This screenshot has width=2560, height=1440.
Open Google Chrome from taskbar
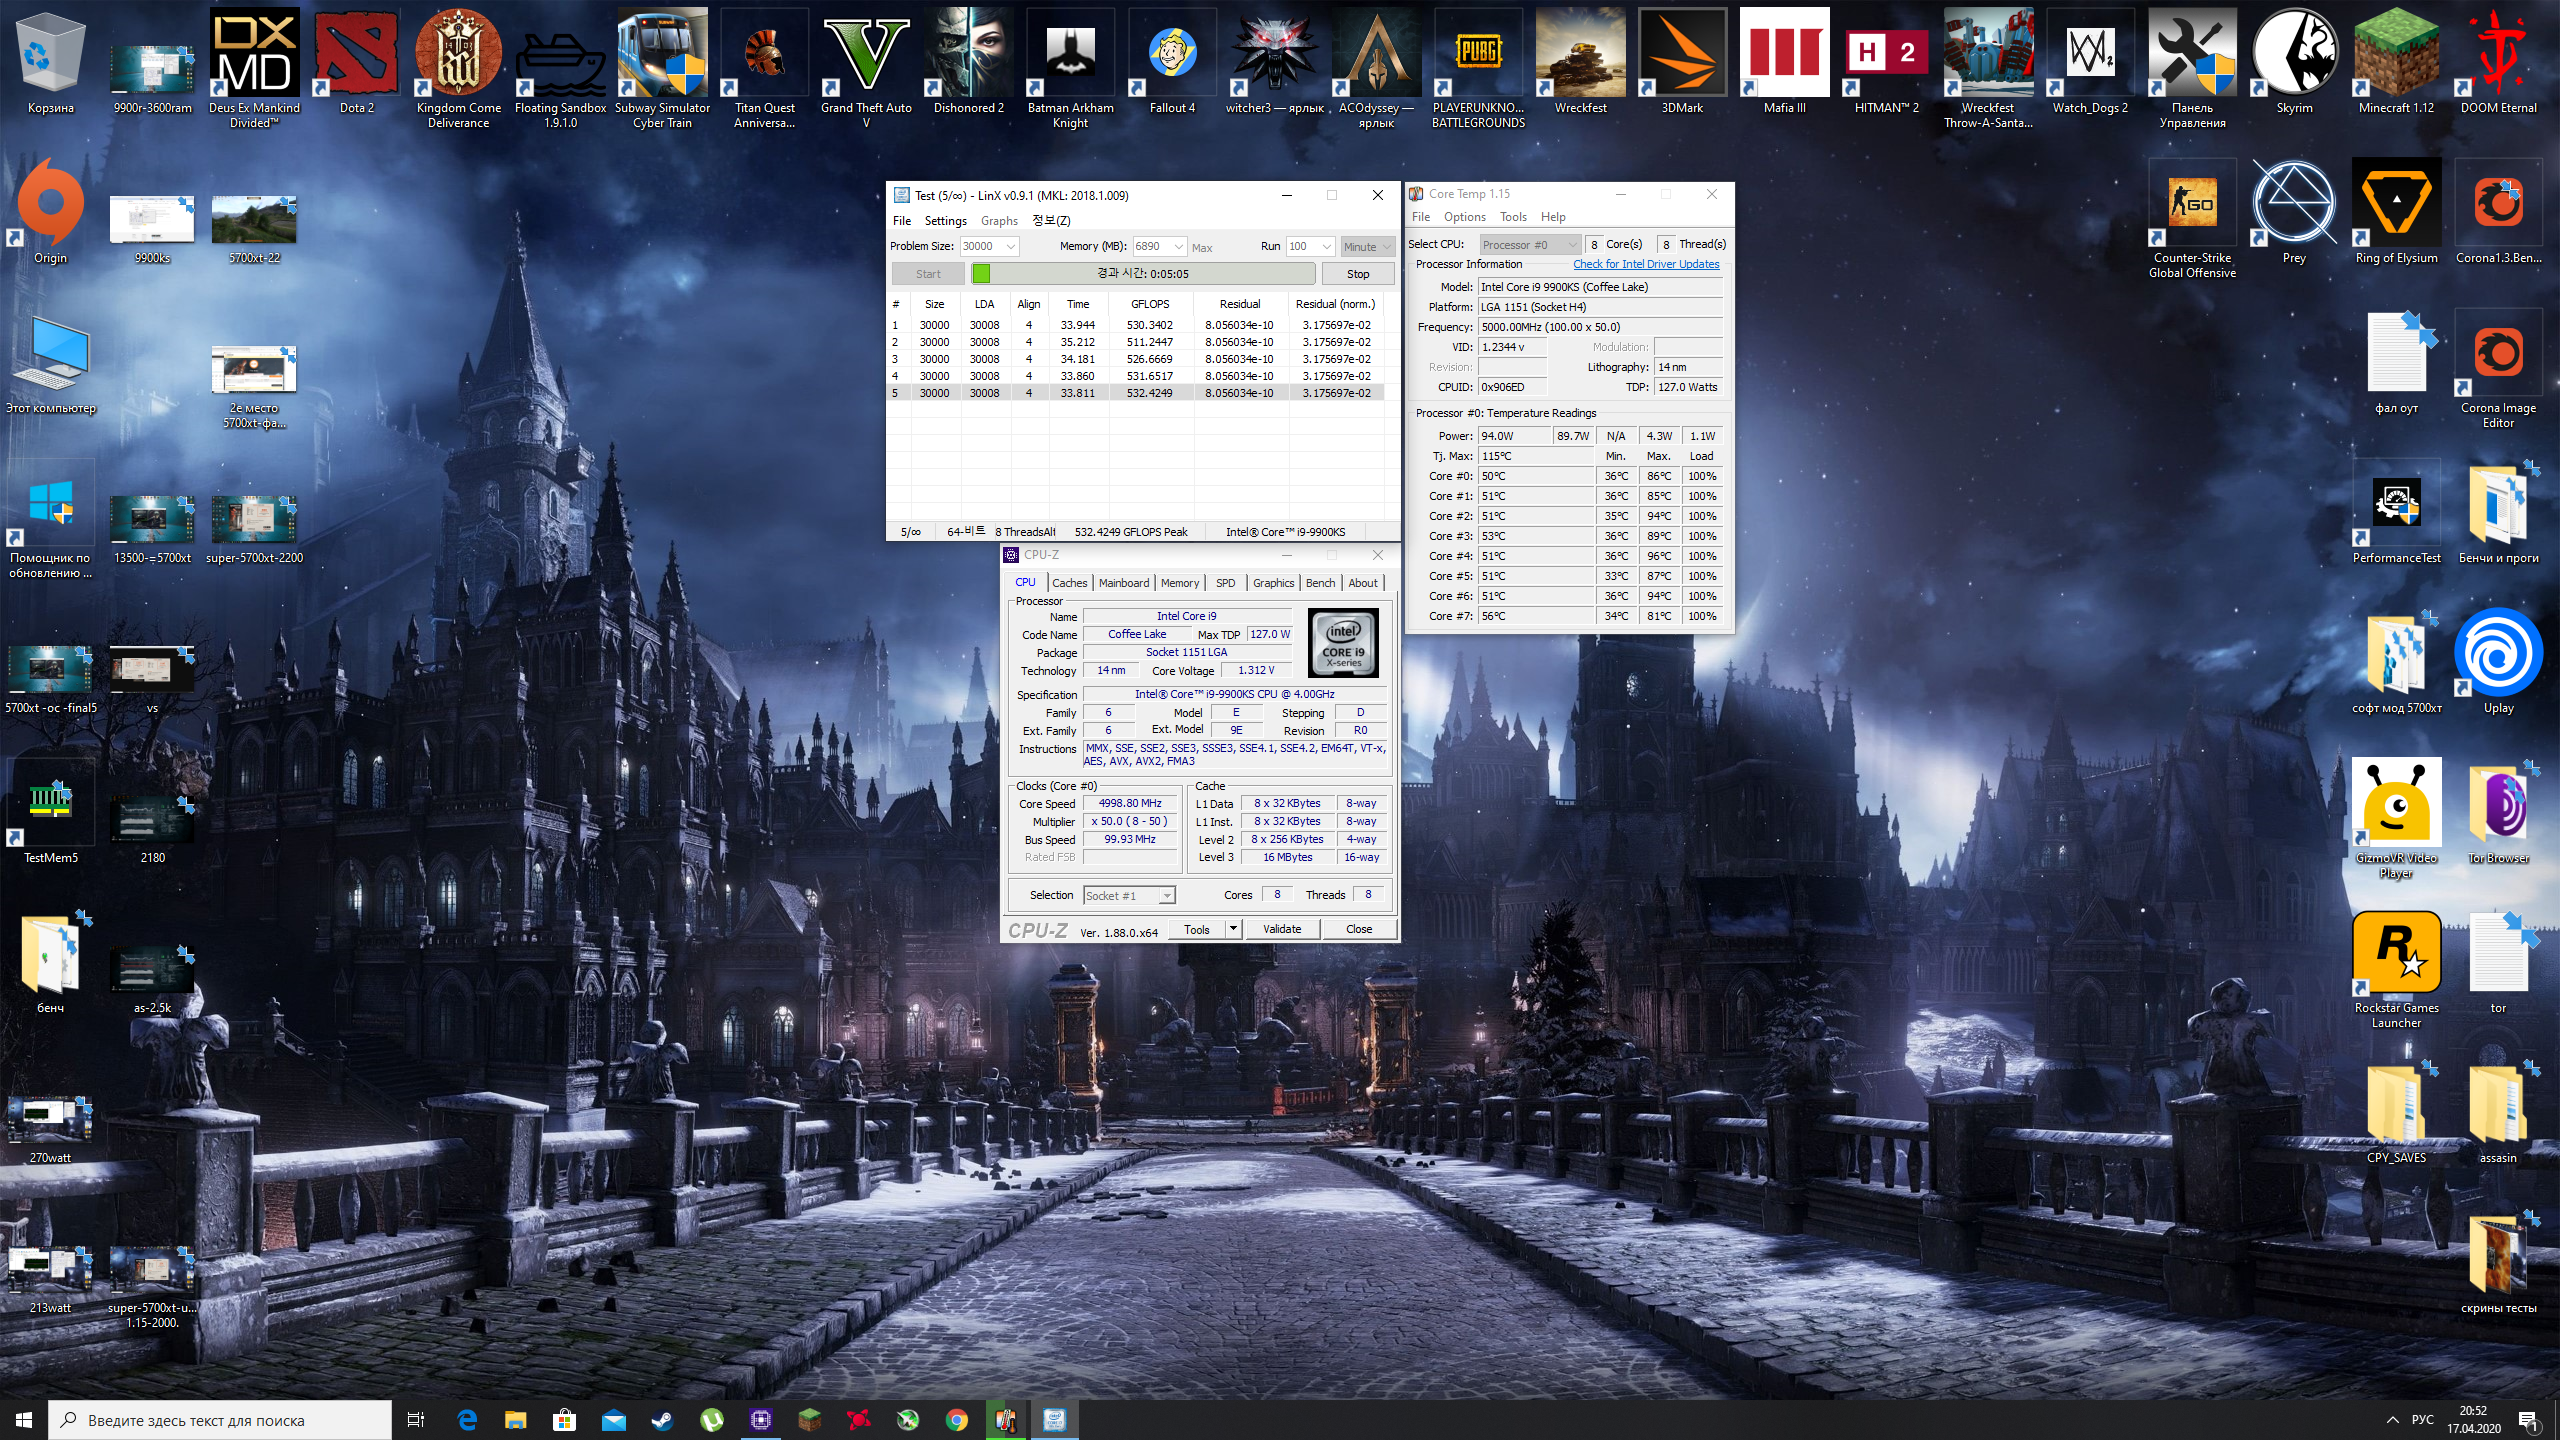957,1419
